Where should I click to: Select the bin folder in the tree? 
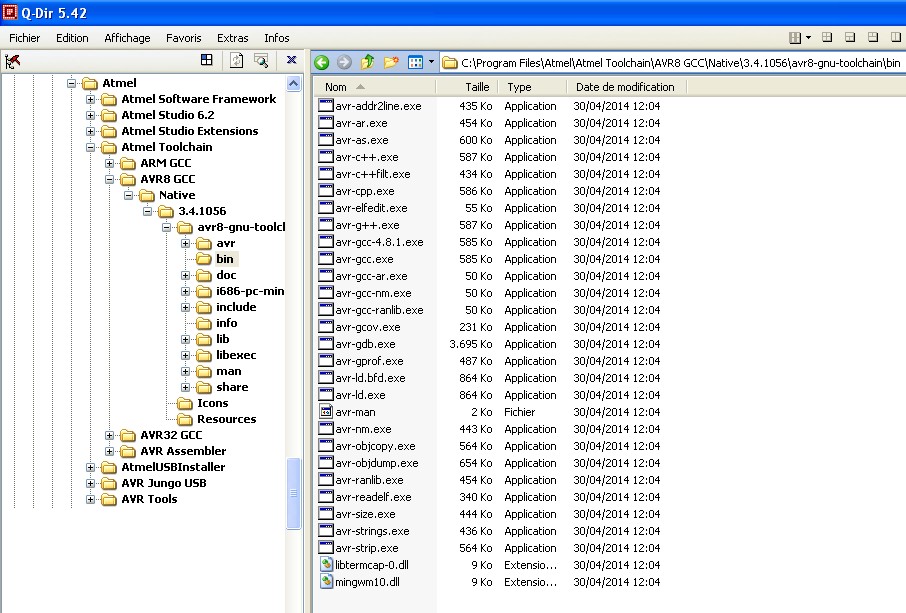225,259
